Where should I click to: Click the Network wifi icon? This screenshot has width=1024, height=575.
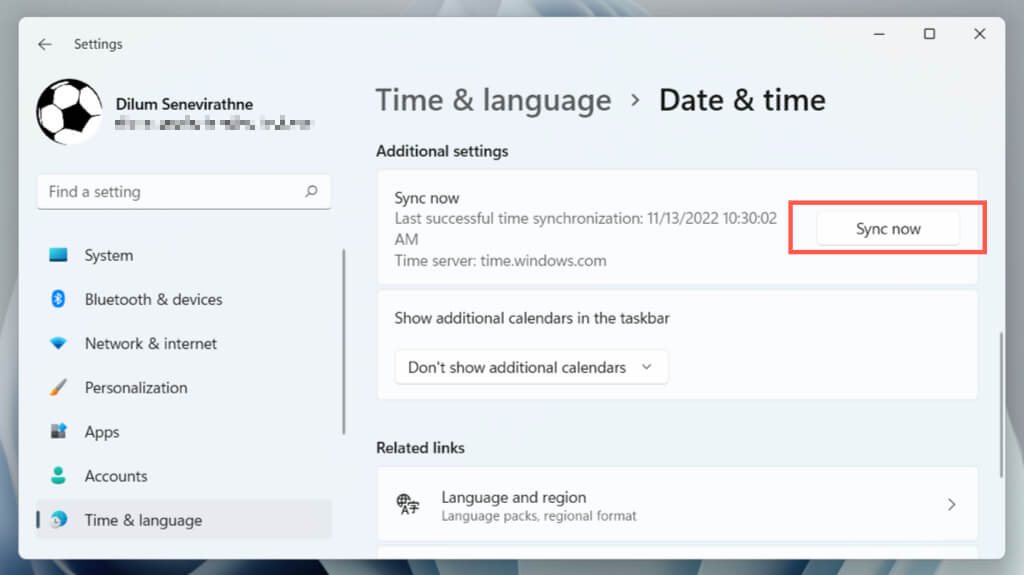pos(59,343)
